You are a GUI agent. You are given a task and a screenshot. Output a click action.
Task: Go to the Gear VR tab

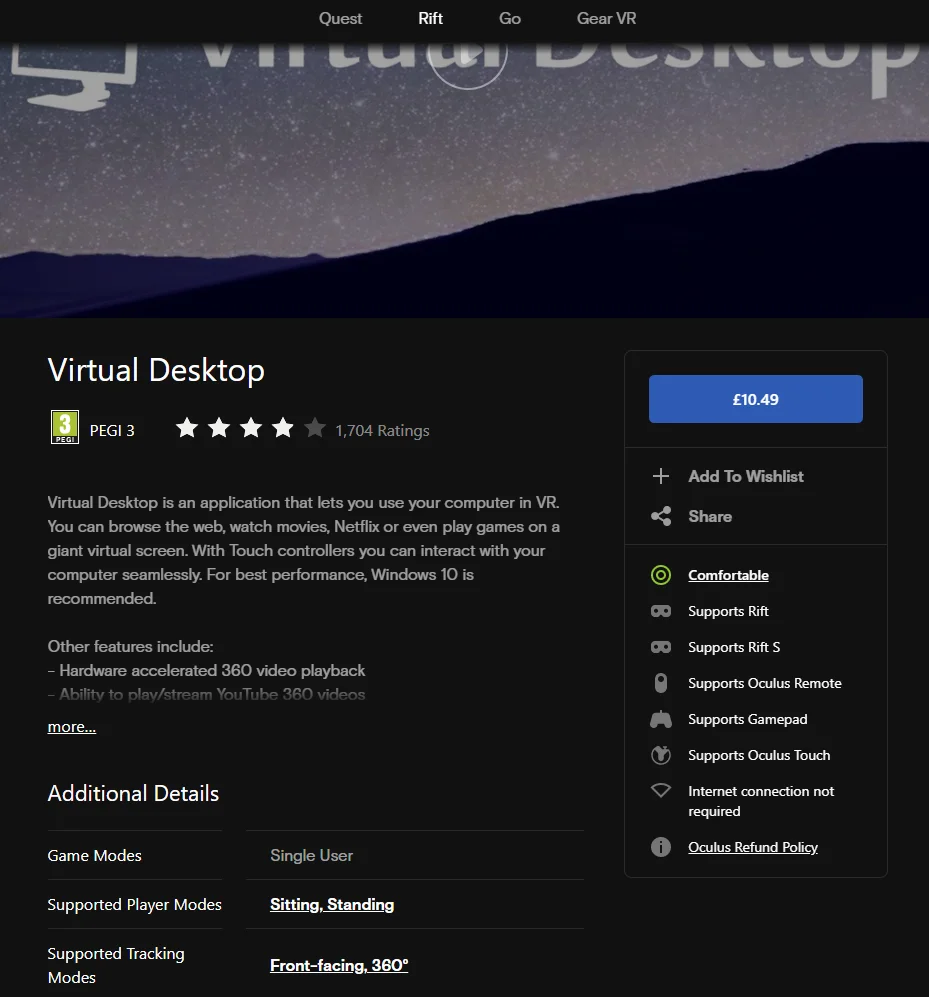[x=607, y=18]
